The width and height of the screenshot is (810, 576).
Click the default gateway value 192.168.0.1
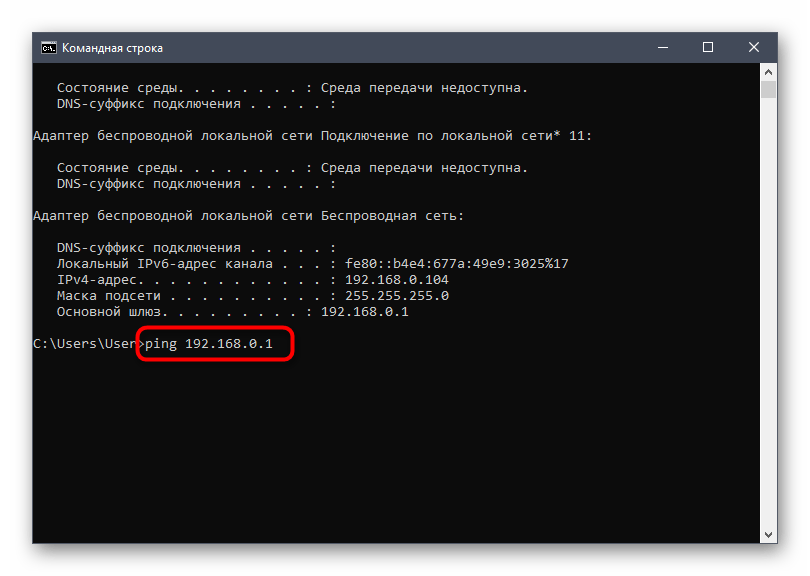(364, 312)
